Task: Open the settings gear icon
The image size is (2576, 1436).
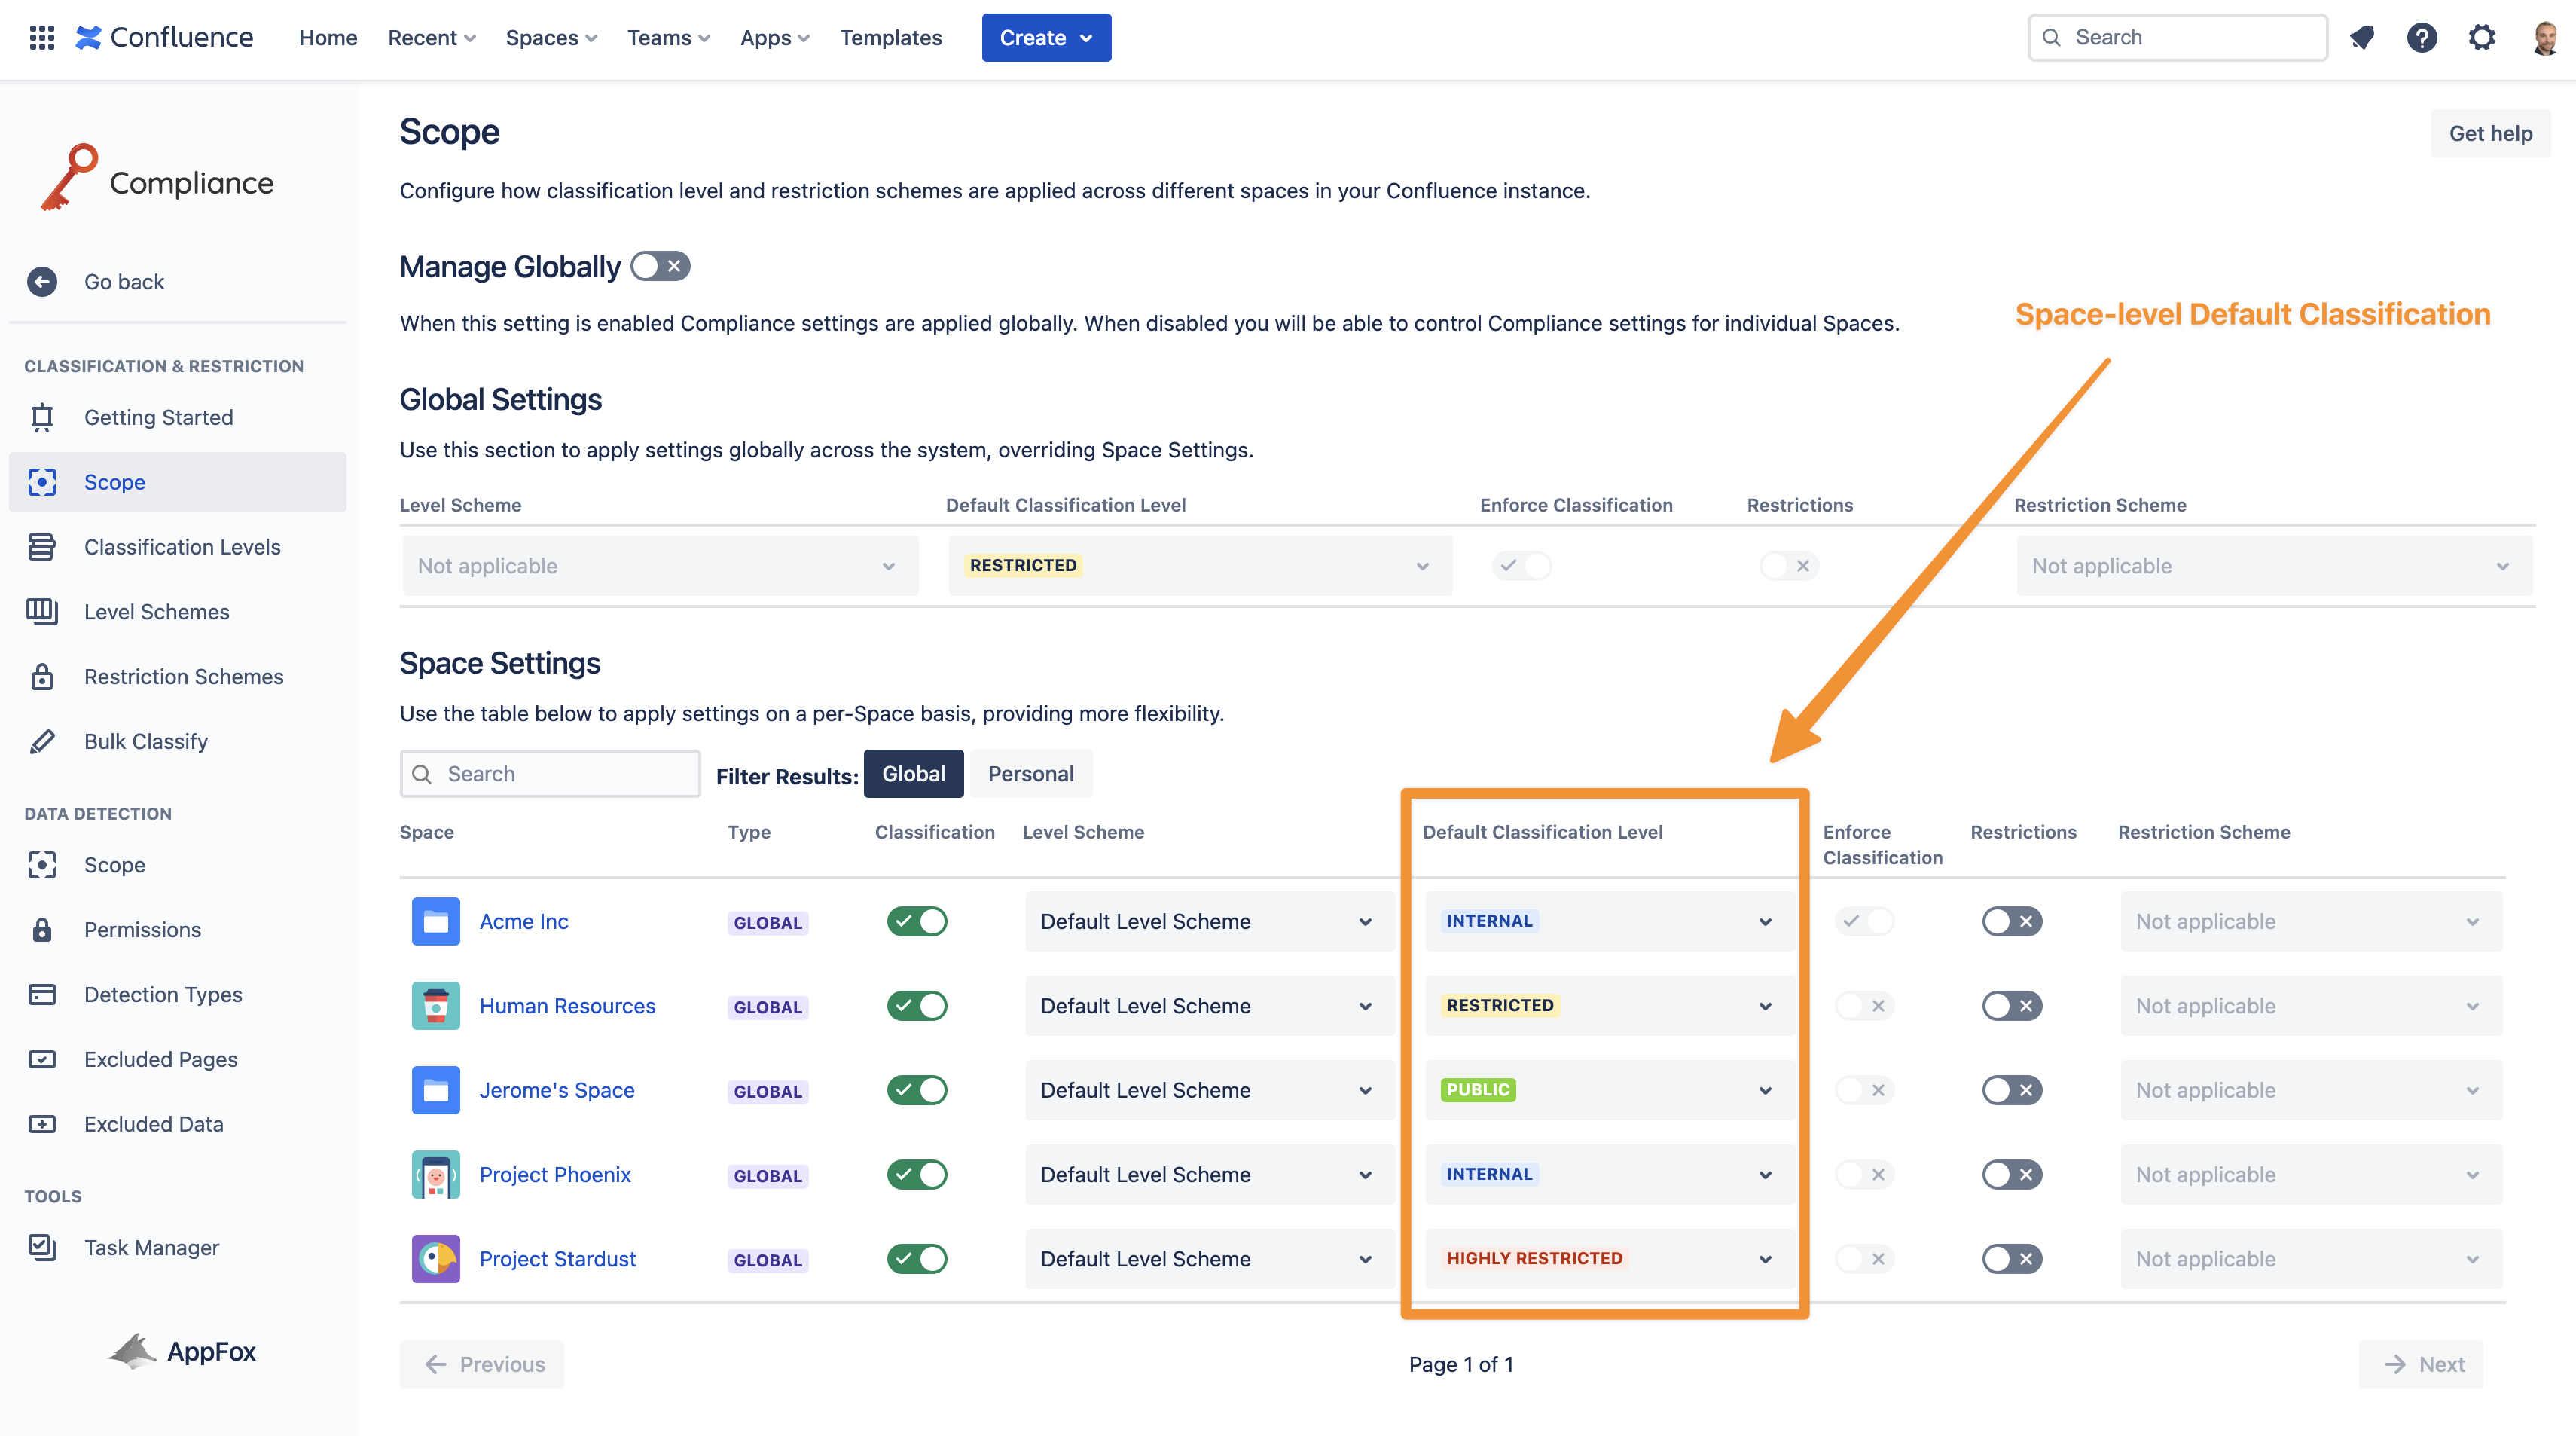Action: [x=2481, y=38]
